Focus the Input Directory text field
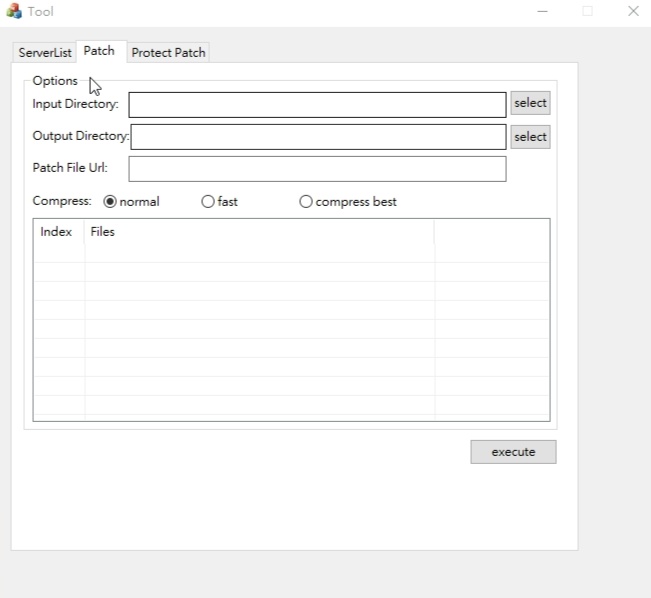 [317, 105]
